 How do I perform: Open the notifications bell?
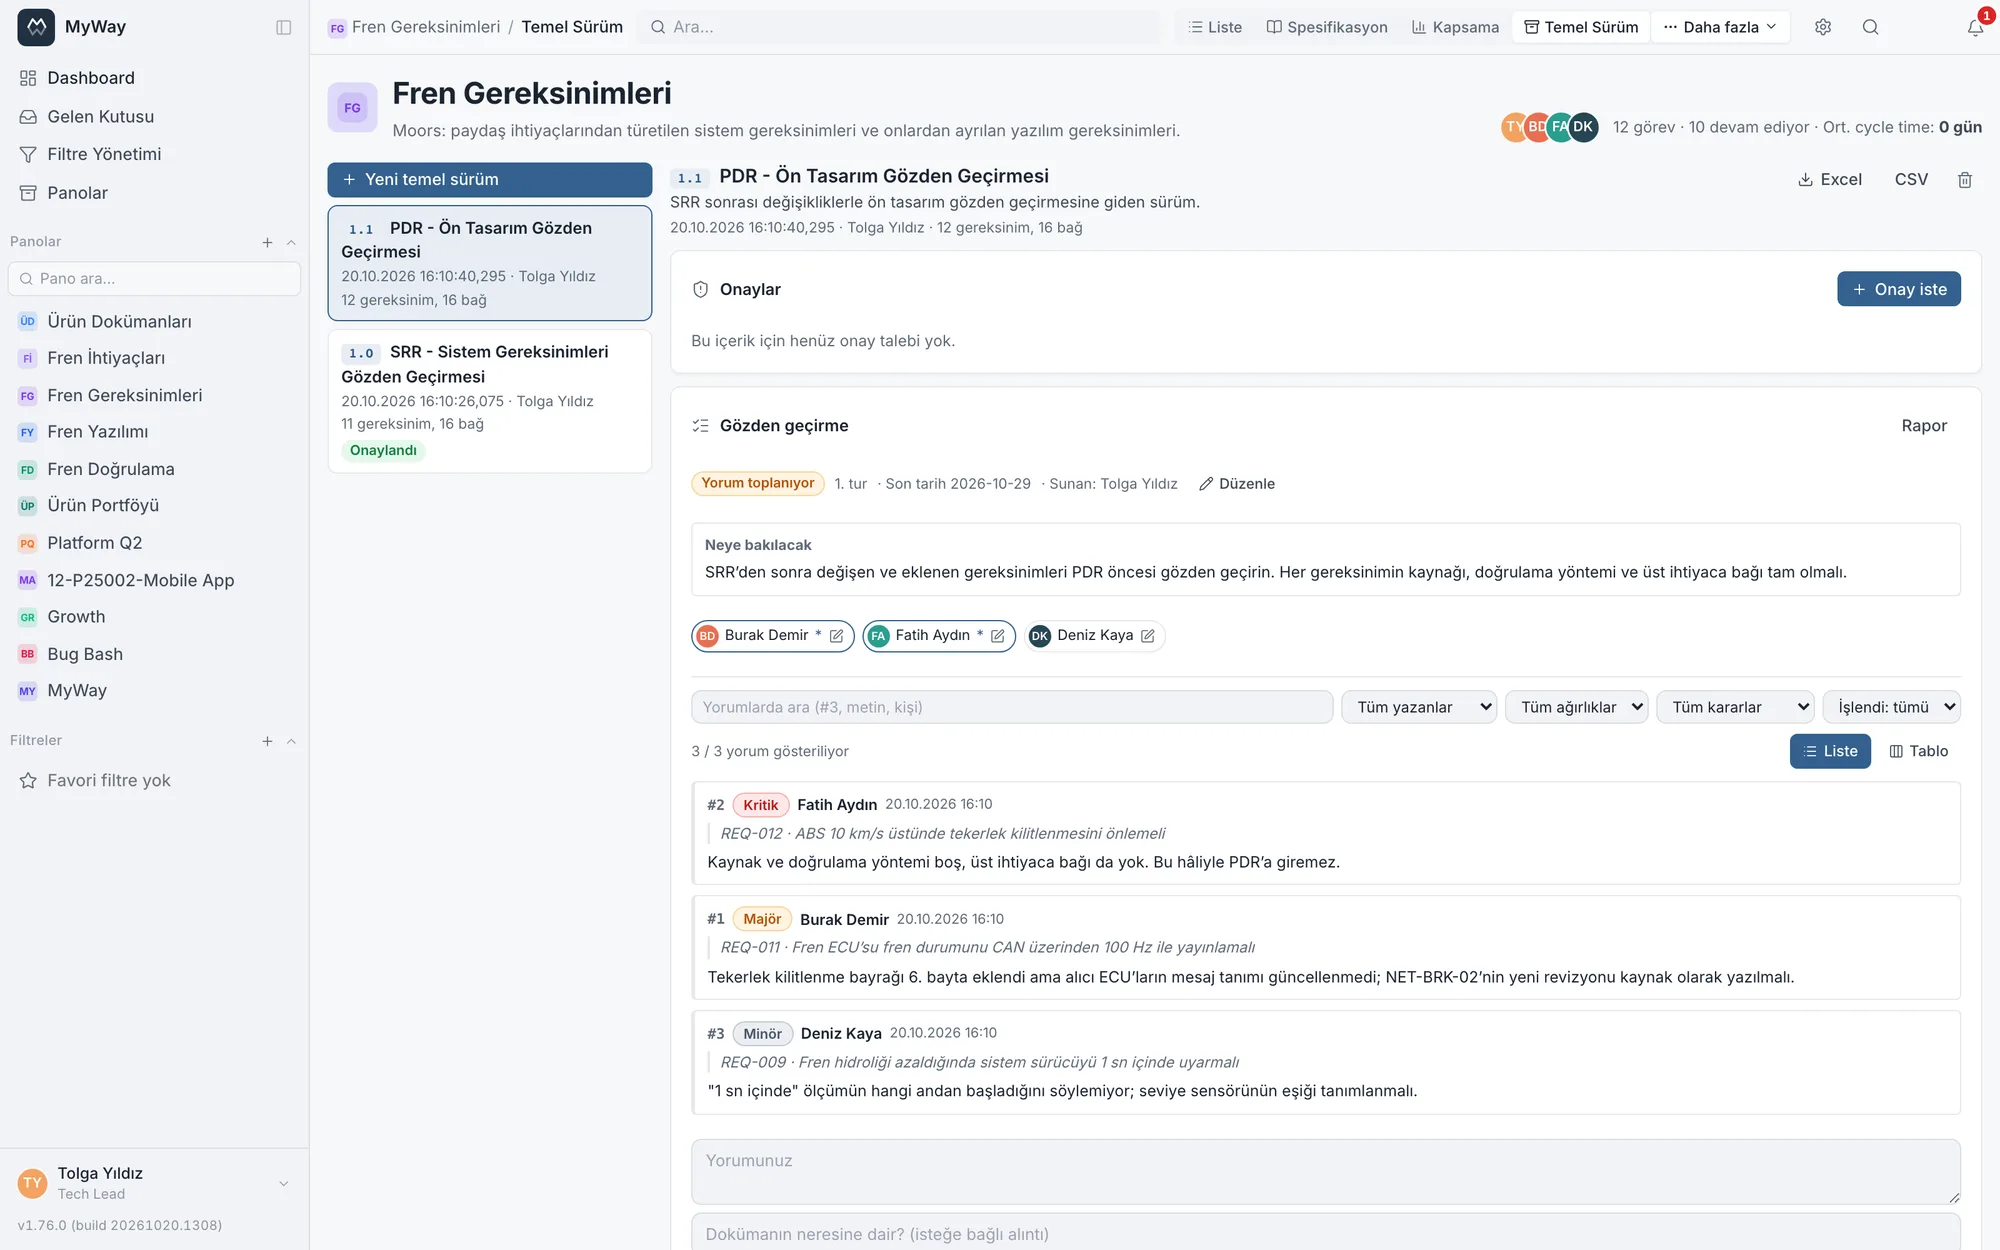pyautogui.click(x=1975, y=27)
